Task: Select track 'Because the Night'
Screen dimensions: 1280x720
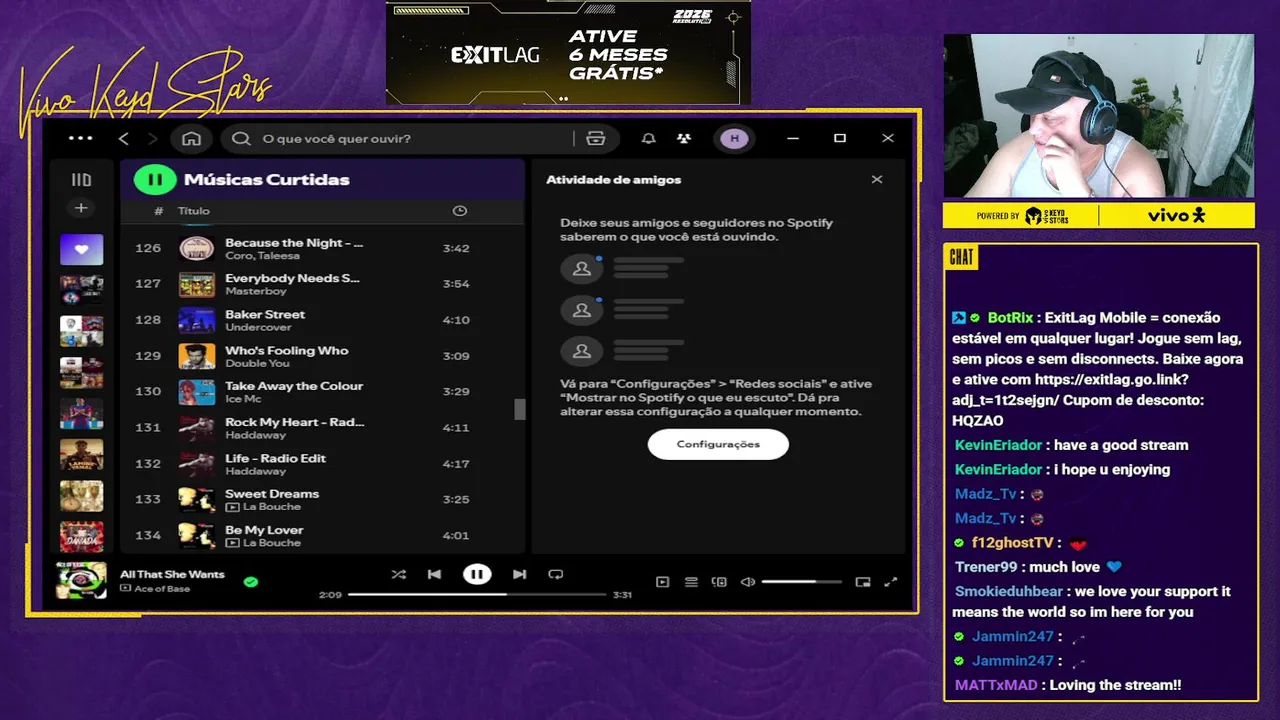Action: (x=322, y=248)
